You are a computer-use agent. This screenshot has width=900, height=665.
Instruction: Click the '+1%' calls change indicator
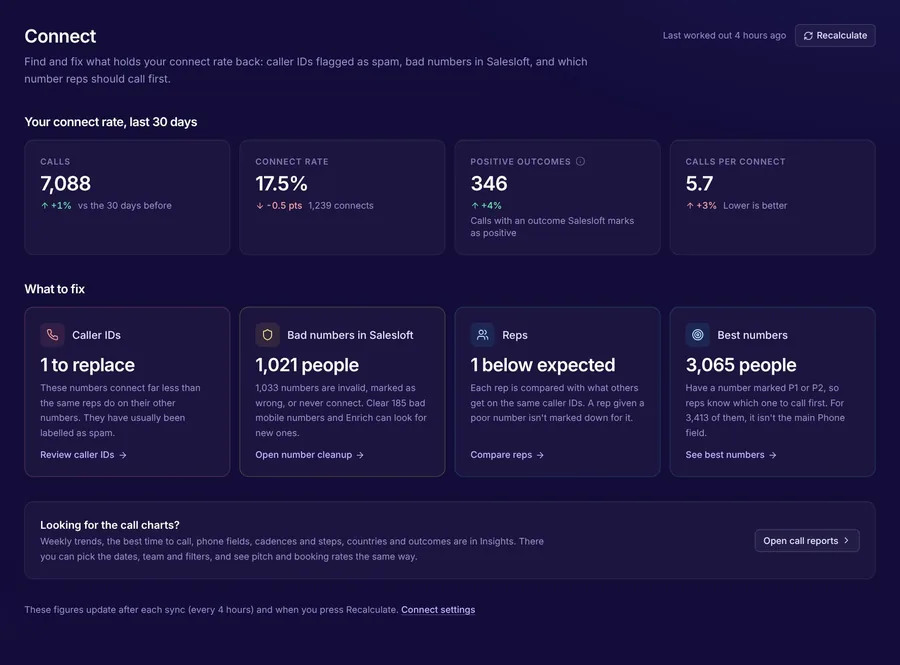pos(56,205)
